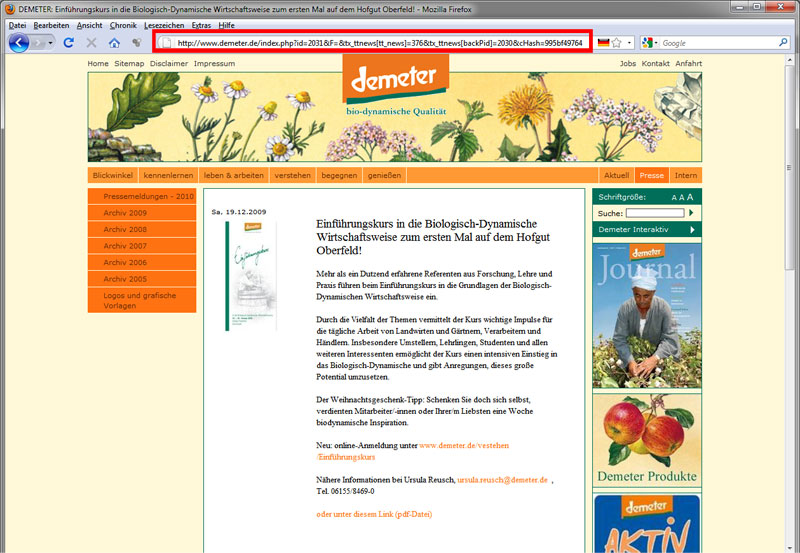Click the paw icon next to Home
The image size is (800, 553).
(x=136, y=43)
